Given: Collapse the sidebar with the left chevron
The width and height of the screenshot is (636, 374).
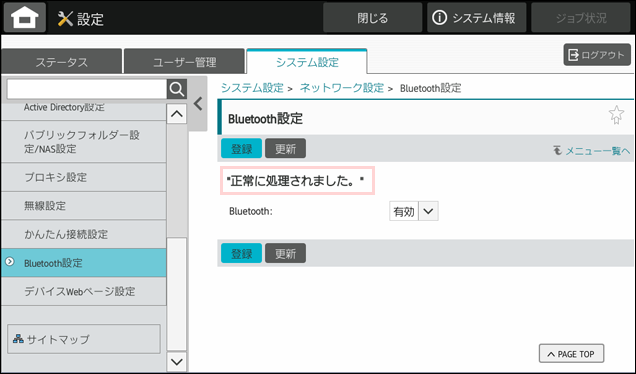Looking at the screenshot, I should click(198, 104).
